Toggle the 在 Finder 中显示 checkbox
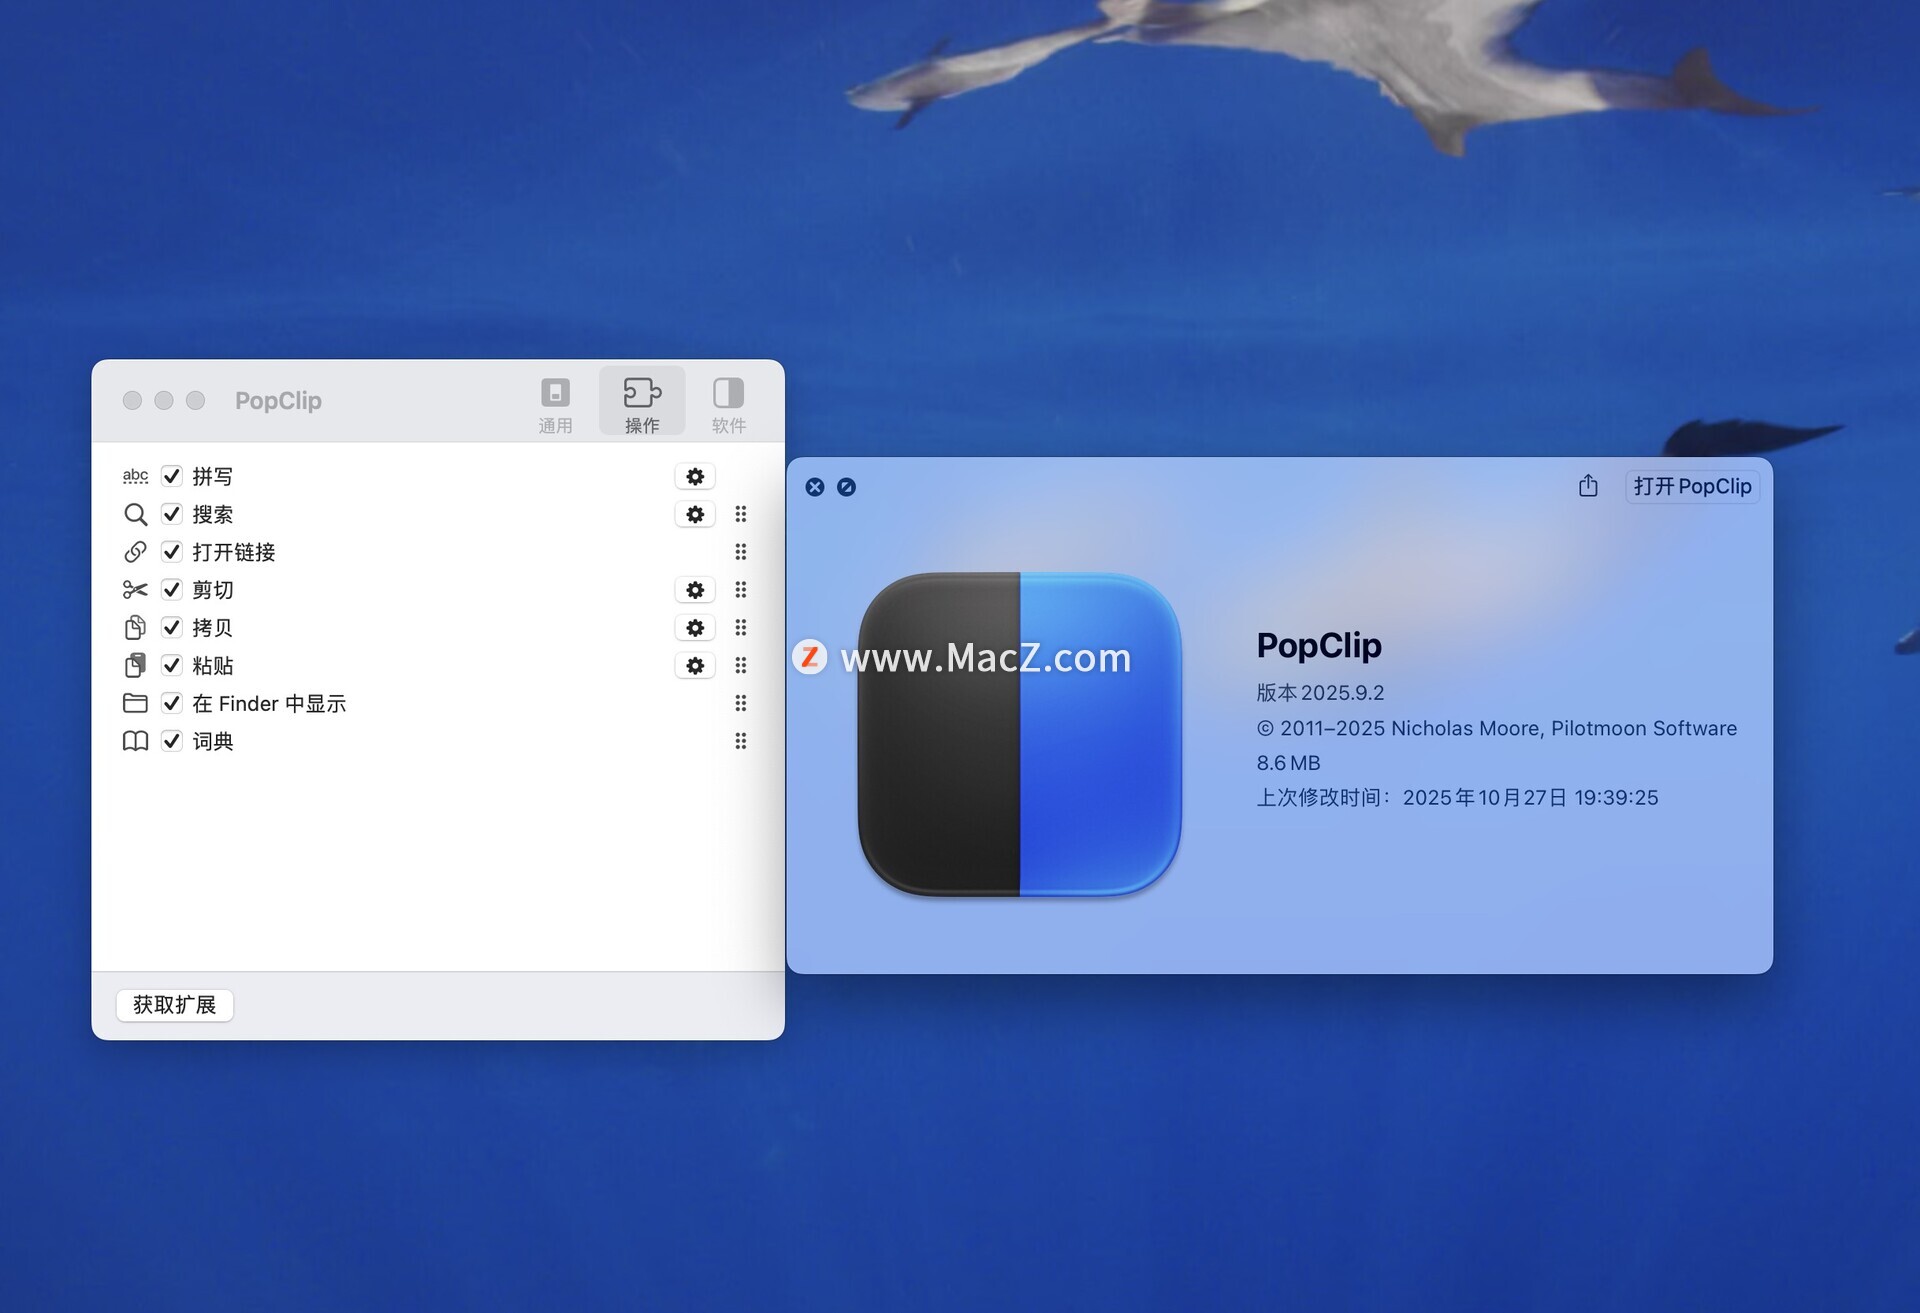 [172, 703]
